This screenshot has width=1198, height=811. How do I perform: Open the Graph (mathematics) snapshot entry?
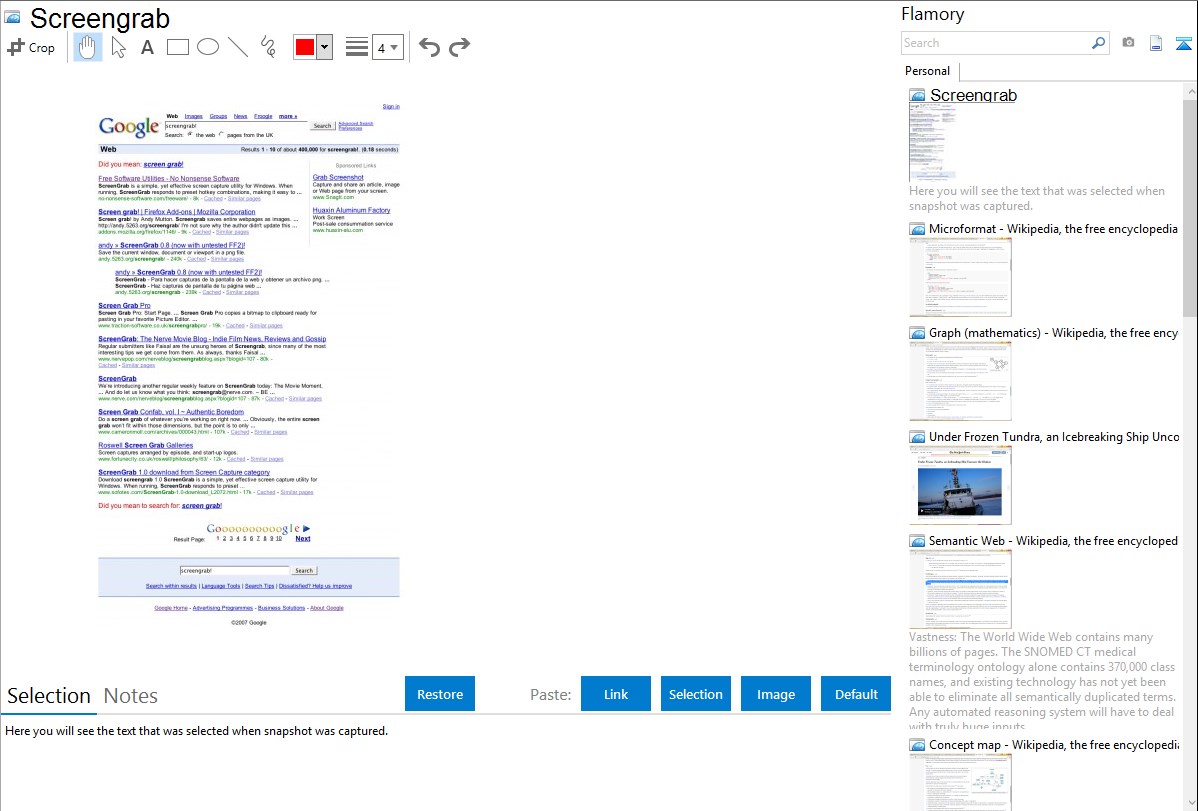[x=1053, y=333]
